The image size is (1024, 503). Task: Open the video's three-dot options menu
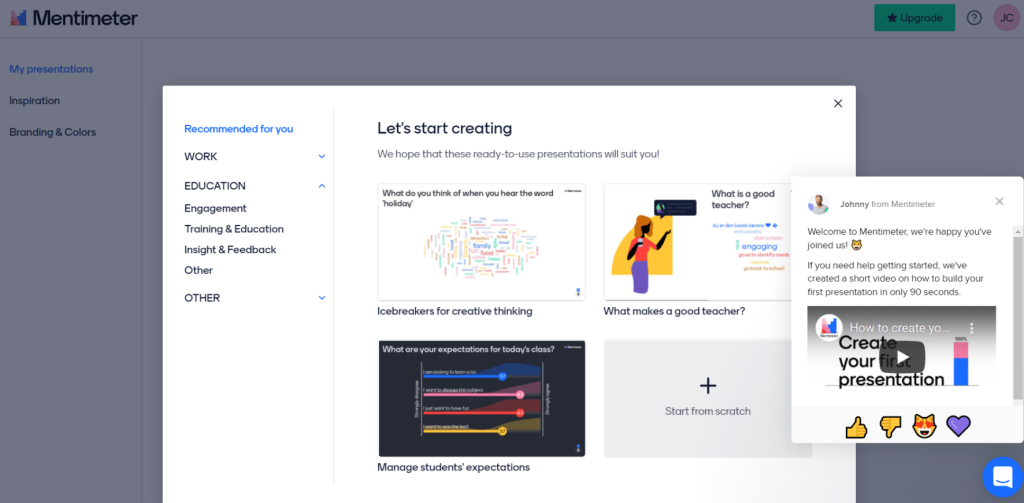click(x=971, y=328)
